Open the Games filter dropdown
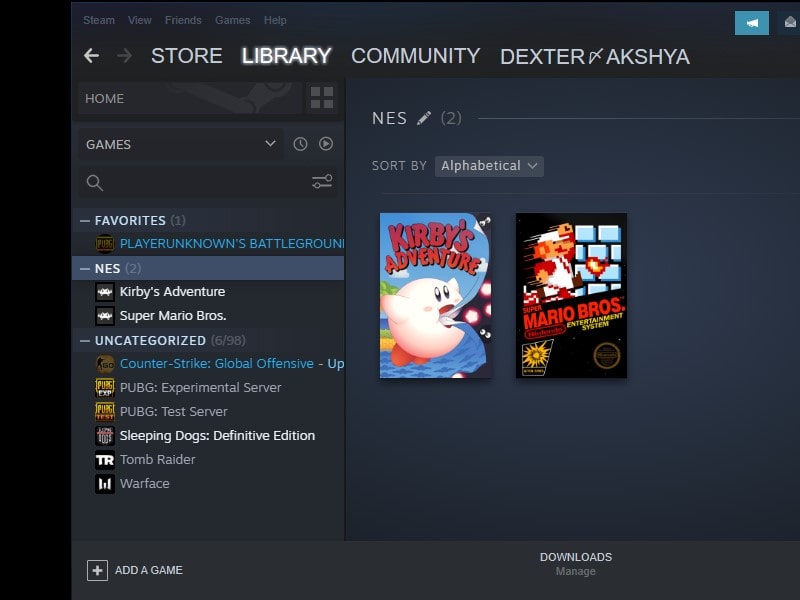 tap(181, 144)
